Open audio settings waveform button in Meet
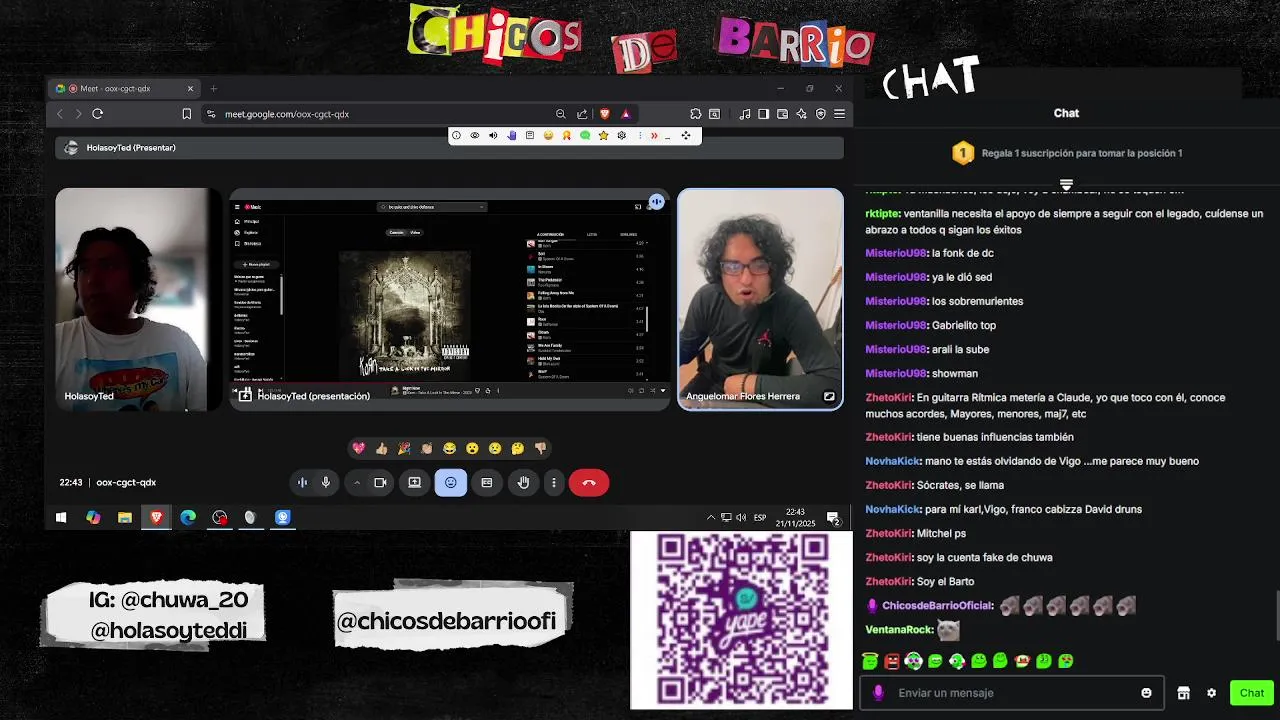The width and height of the screenshot is (1280, 720). [302, 483]
